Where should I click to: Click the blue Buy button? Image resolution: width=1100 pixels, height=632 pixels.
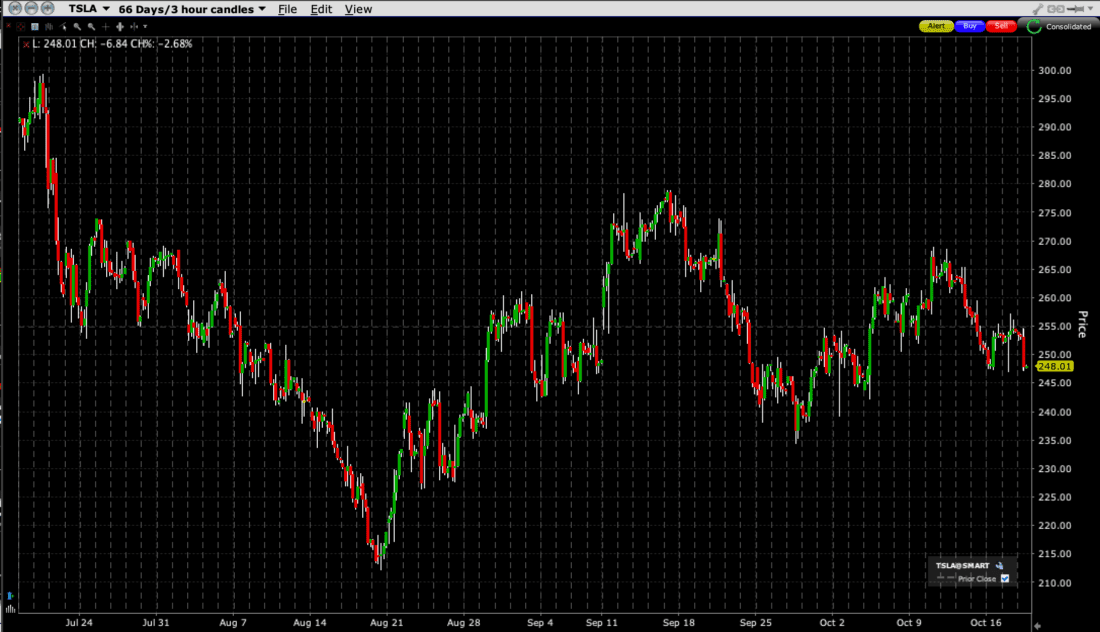pyautogui.click(x=970, y=26)
